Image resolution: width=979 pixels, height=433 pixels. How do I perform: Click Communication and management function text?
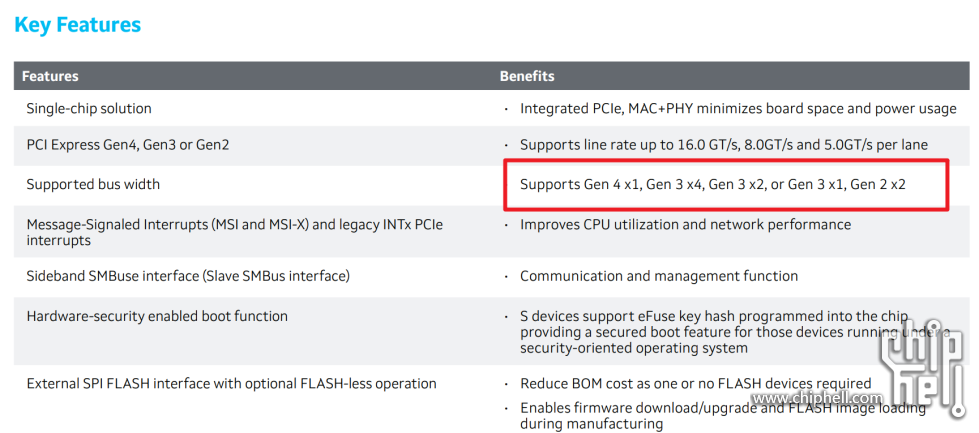click(x=659, y=276)
